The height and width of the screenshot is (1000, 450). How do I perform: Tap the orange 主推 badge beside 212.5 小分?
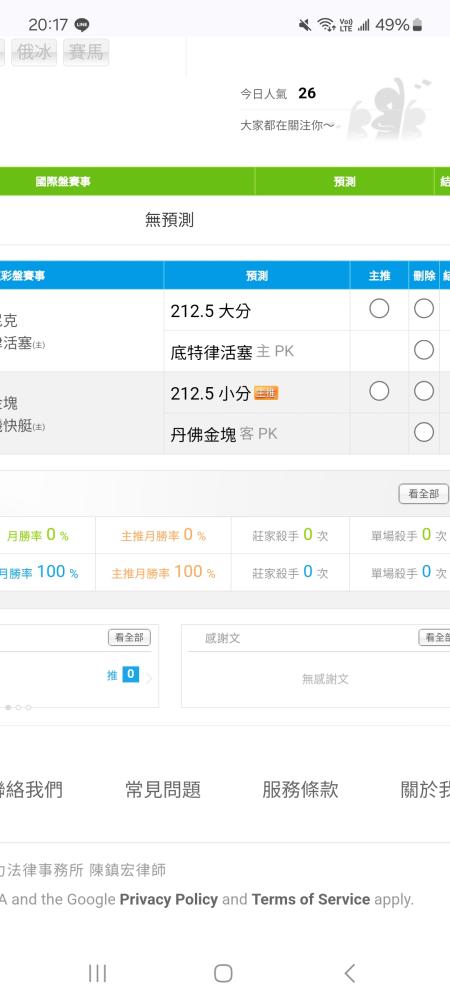pos(266,393)
